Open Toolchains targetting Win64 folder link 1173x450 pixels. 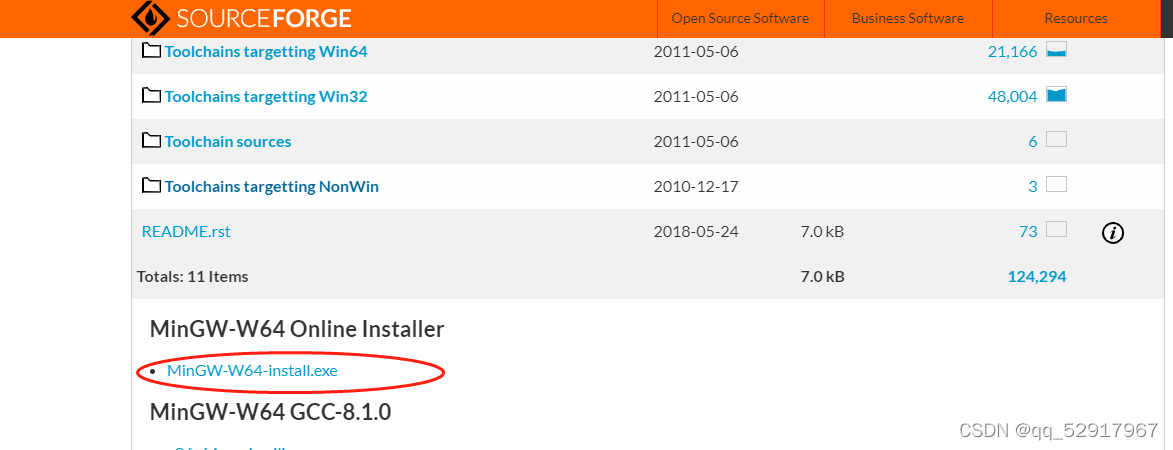(x=266, y=52)
